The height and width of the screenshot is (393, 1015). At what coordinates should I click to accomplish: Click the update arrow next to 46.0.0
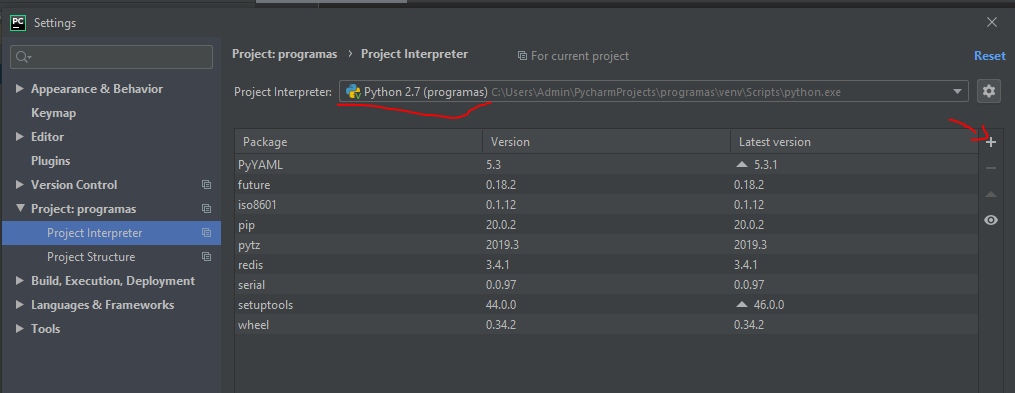[742, 304]
